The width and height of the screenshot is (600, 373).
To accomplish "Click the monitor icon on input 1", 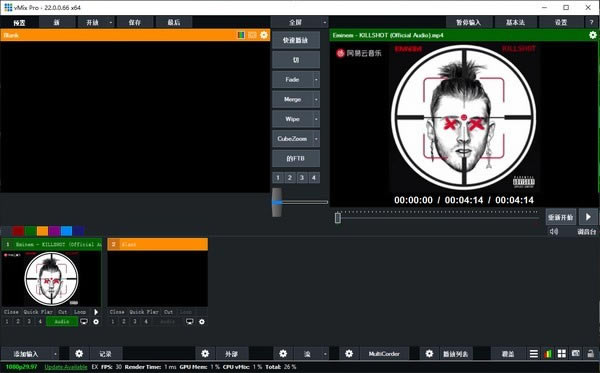I will [x=84, y=321].
